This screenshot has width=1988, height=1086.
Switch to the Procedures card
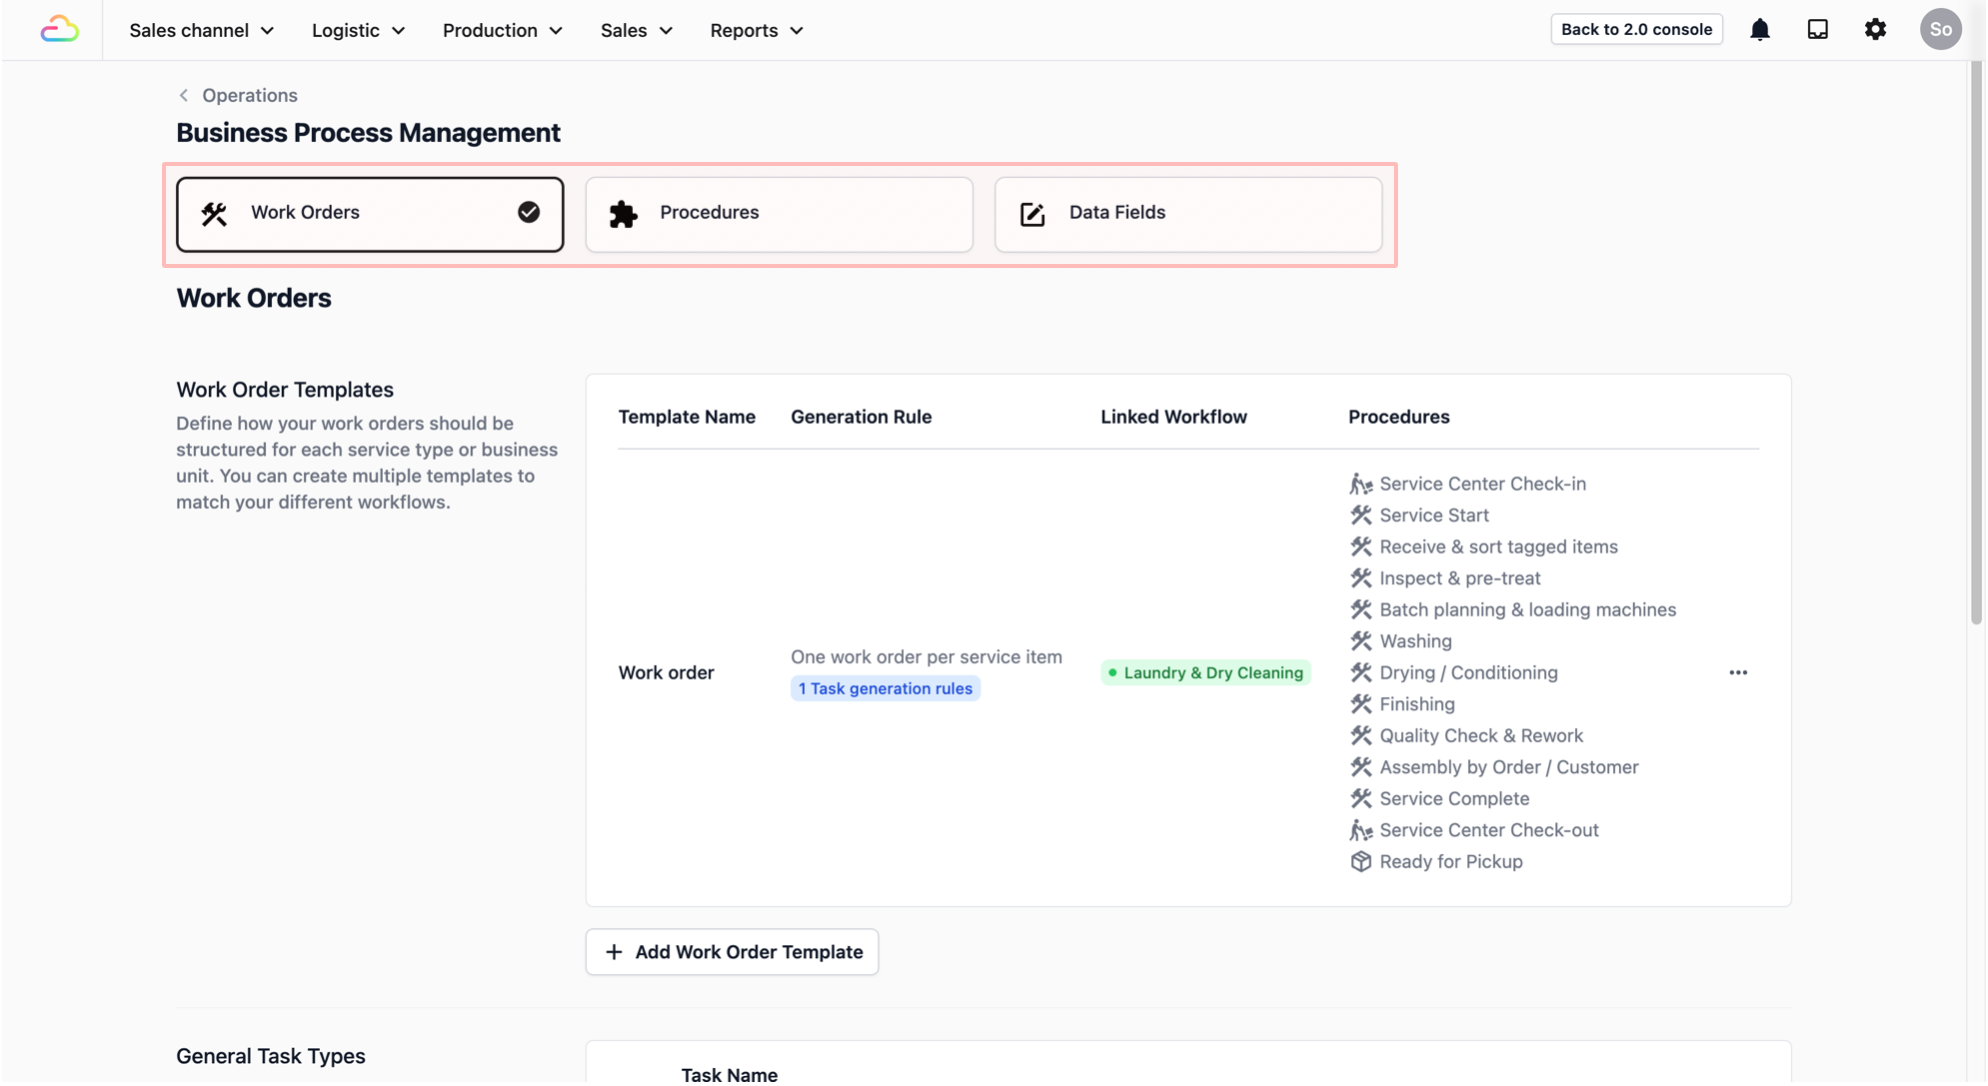[778, 214]
